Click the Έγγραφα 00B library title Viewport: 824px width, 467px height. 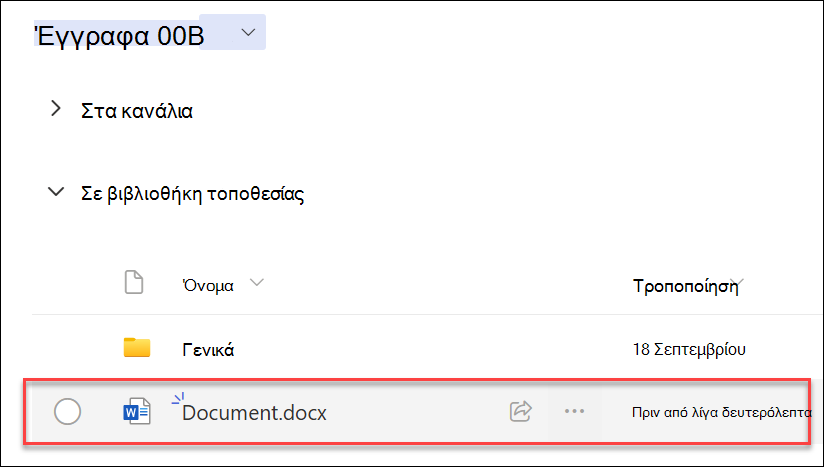click(x=119, y=36)
